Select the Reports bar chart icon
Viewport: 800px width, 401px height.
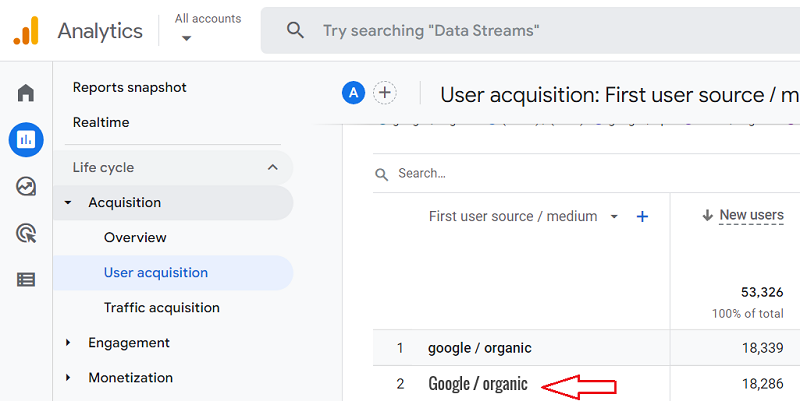tap(26, 139)
